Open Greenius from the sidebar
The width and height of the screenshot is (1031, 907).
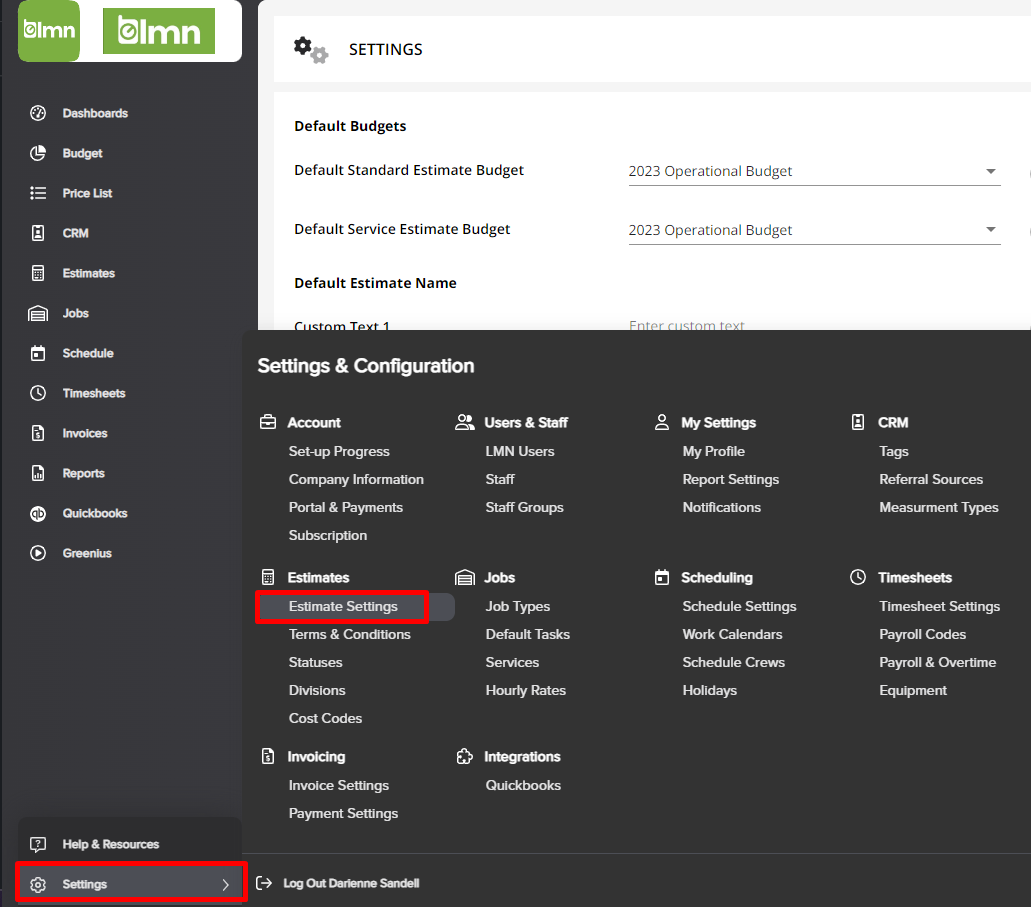[x=87, y=553]
